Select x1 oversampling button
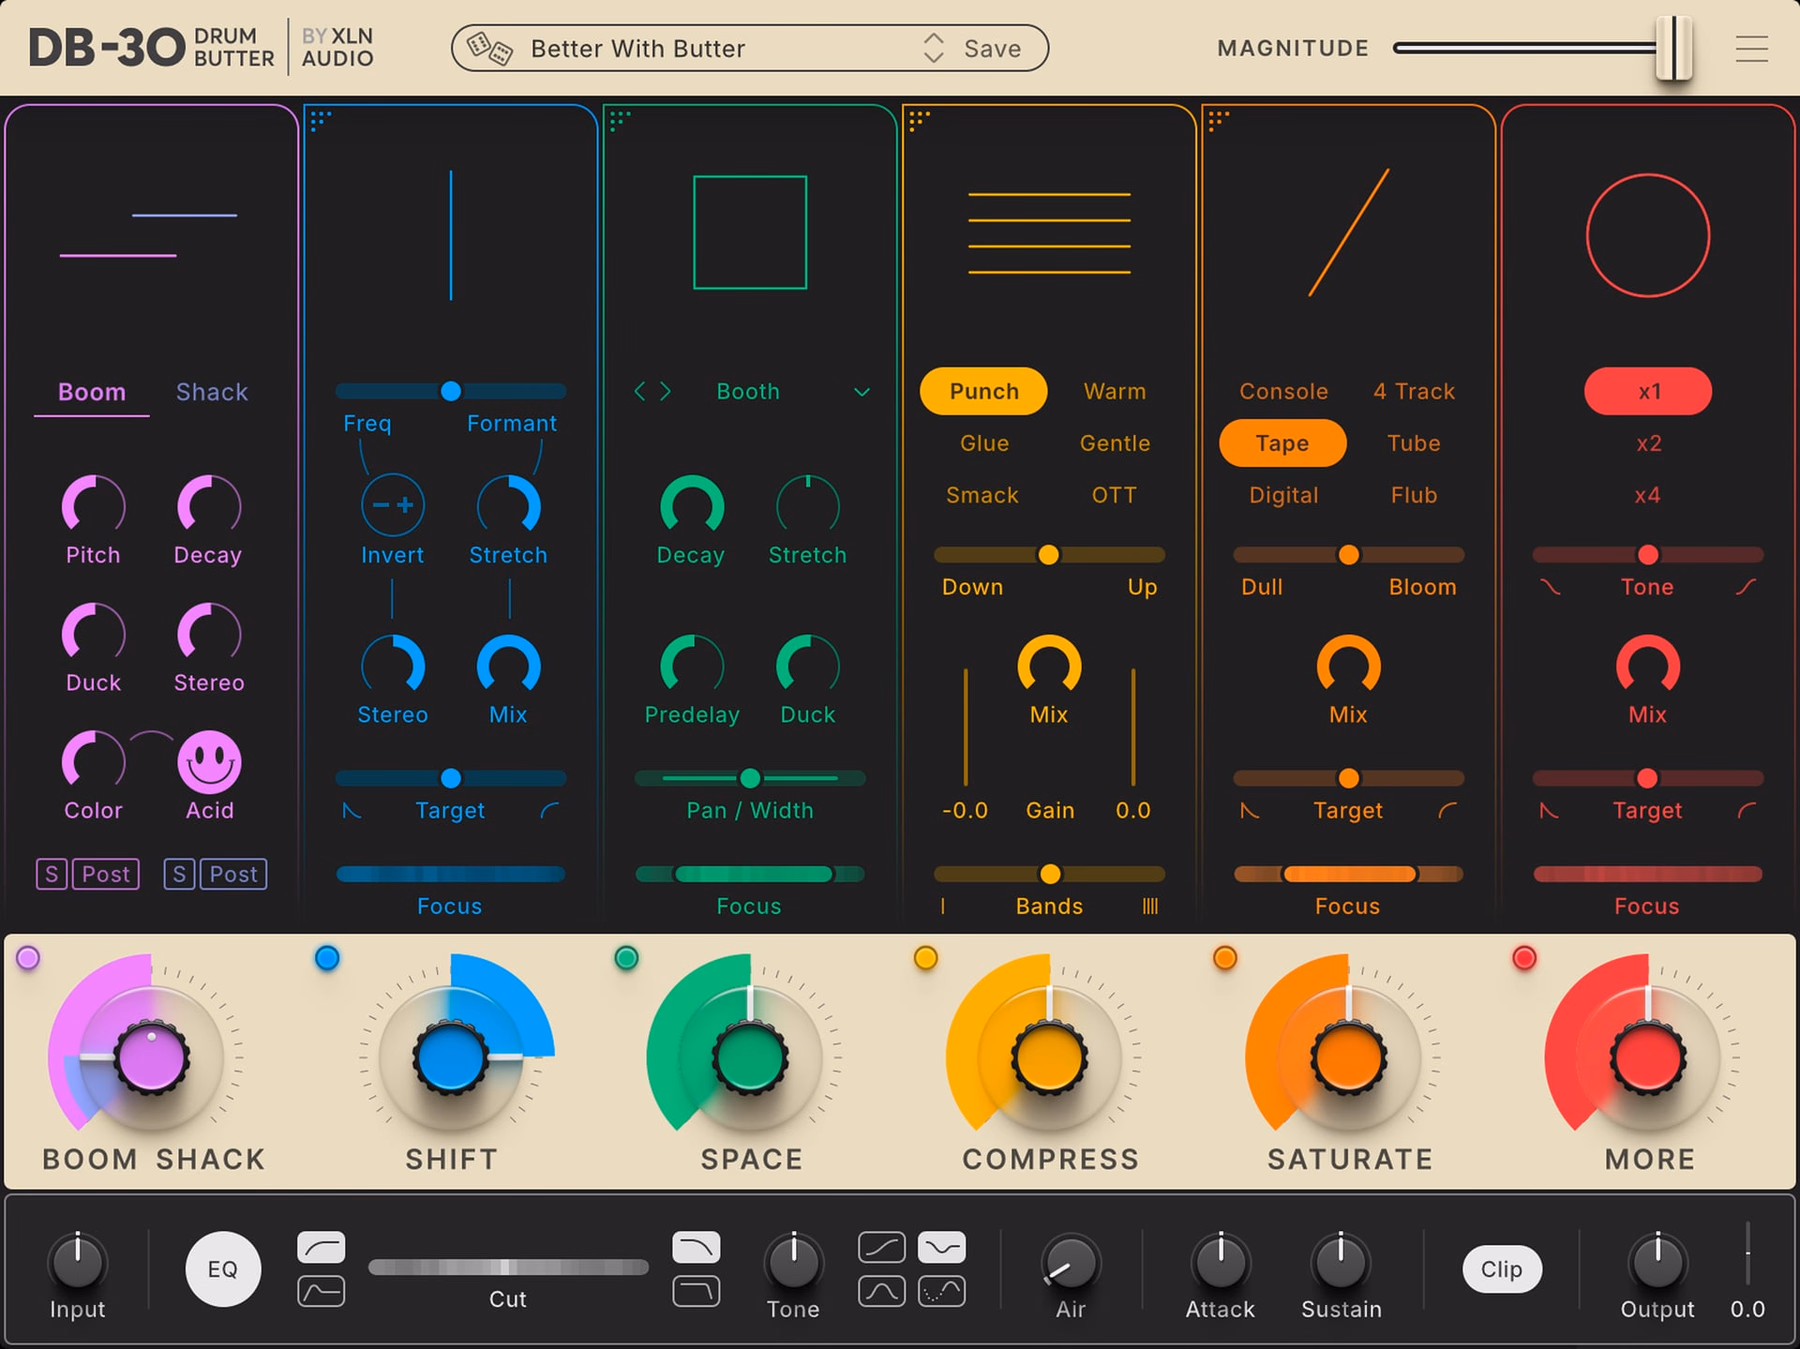Viewport: 1800px width, 1349px height. 1648,391
